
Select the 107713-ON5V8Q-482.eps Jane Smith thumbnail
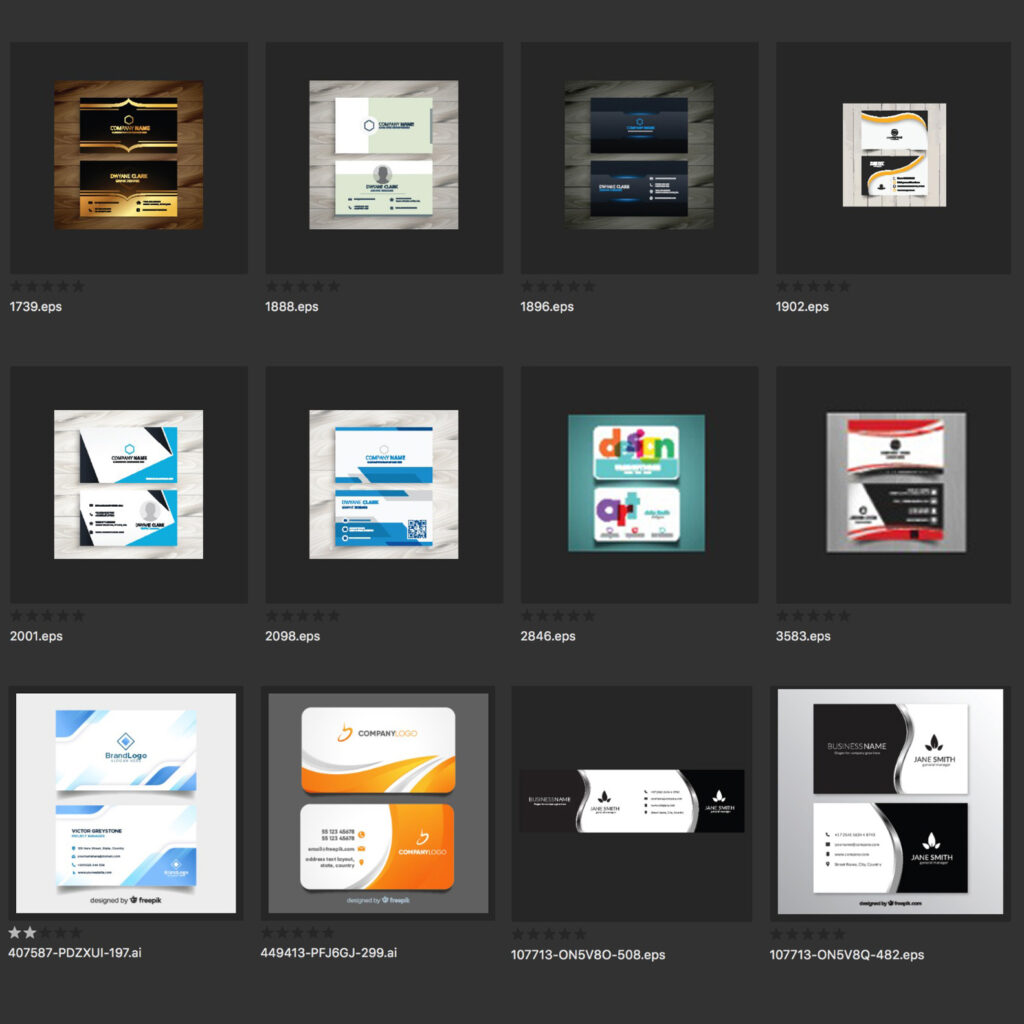tap(890, 803)
